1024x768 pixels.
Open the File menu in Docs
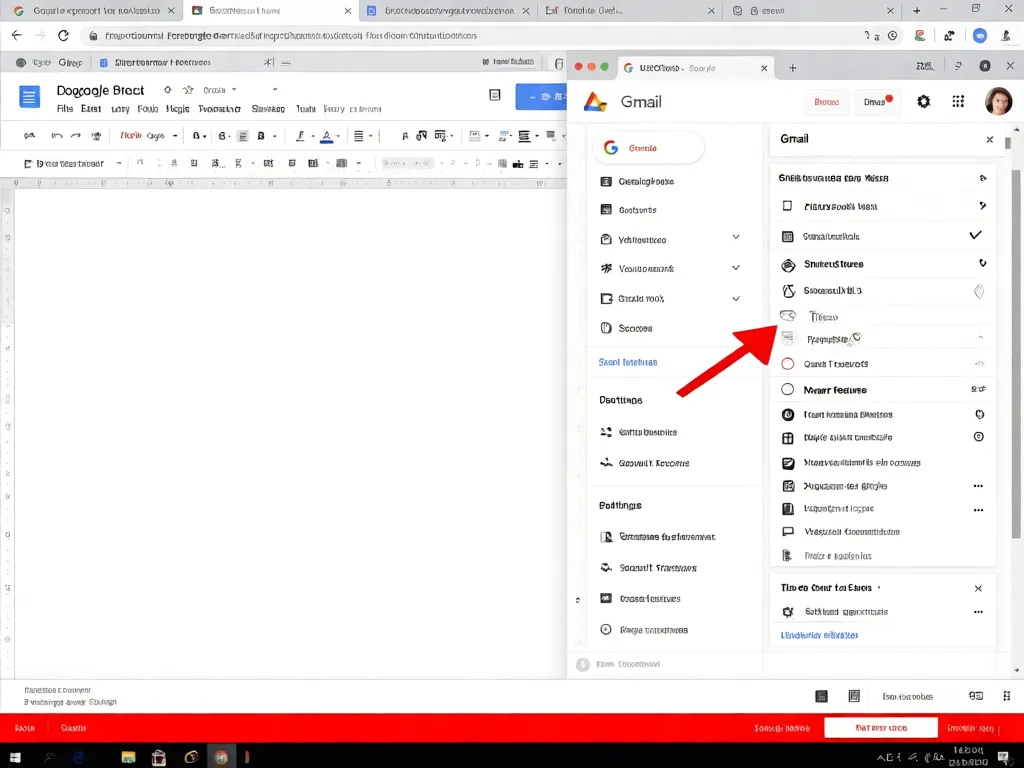[65, 109]
